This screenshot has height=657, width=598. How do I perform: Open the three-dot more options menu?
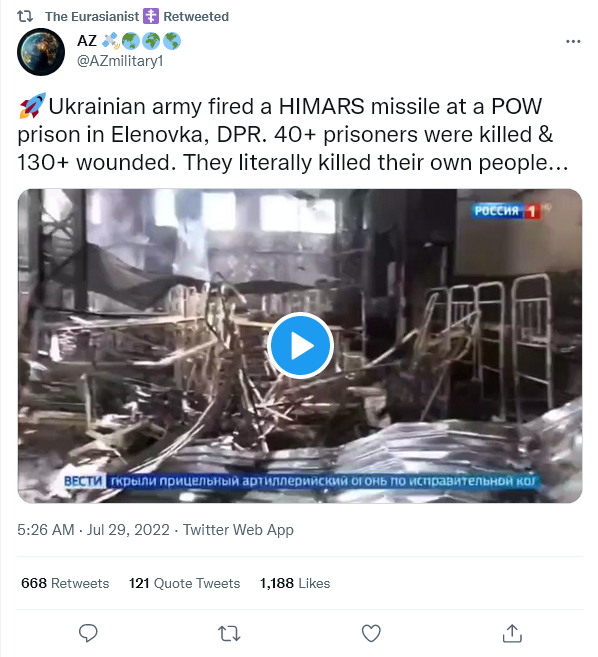573,41
